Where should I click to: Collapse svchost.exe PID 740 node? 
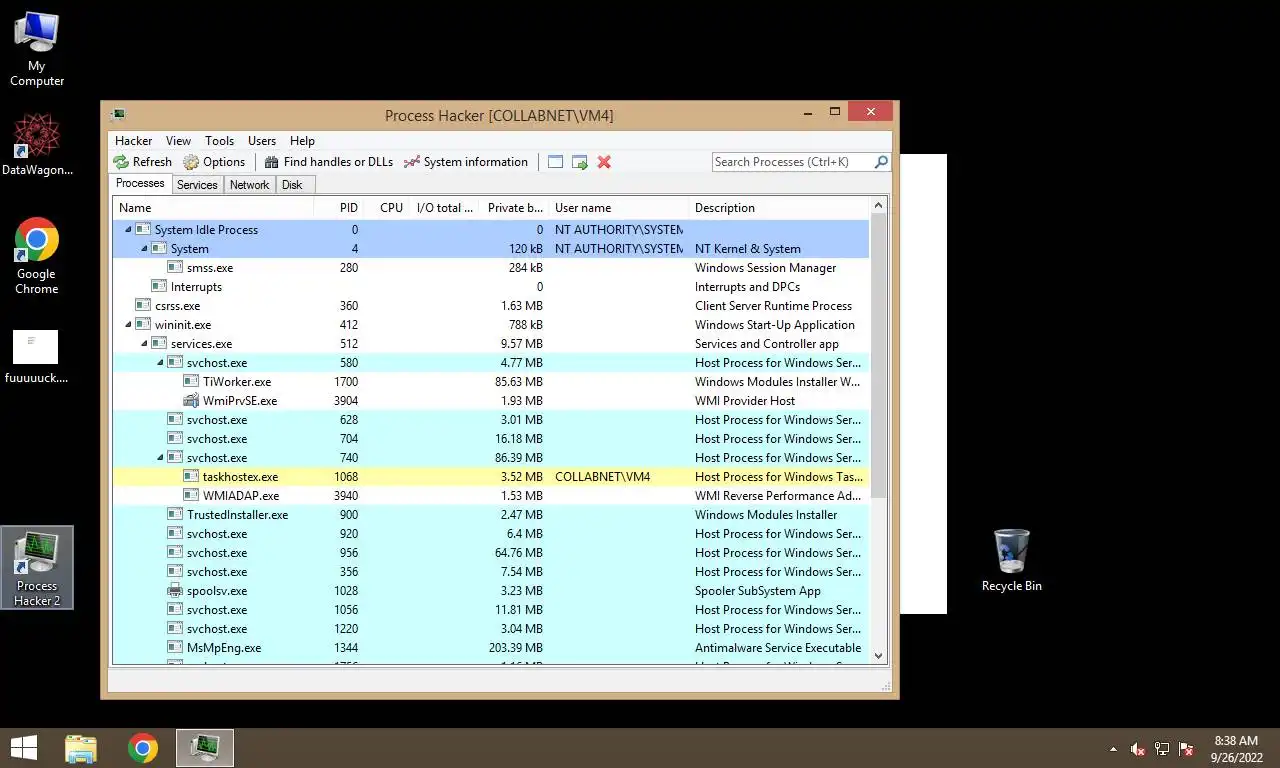pos(160,458)
